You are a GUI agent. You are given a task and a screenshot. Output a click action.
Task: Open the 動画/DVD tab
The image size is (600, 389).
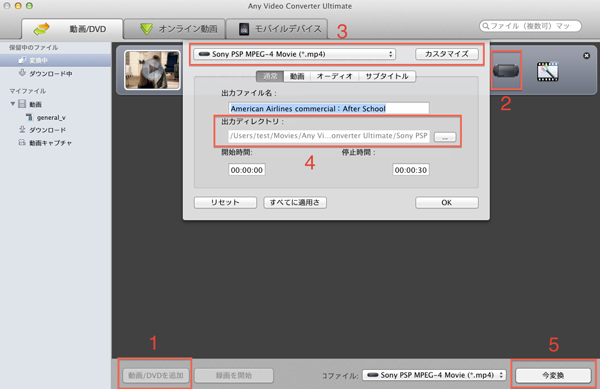click(72, 29)
